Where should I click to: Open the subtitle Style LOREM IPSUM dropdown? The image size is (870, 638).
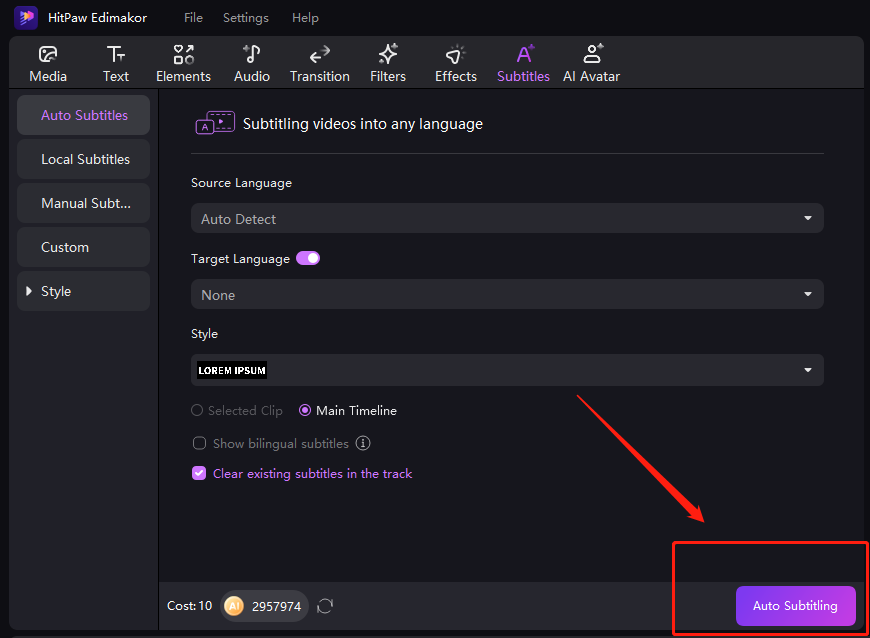click(x=507, y=370)
